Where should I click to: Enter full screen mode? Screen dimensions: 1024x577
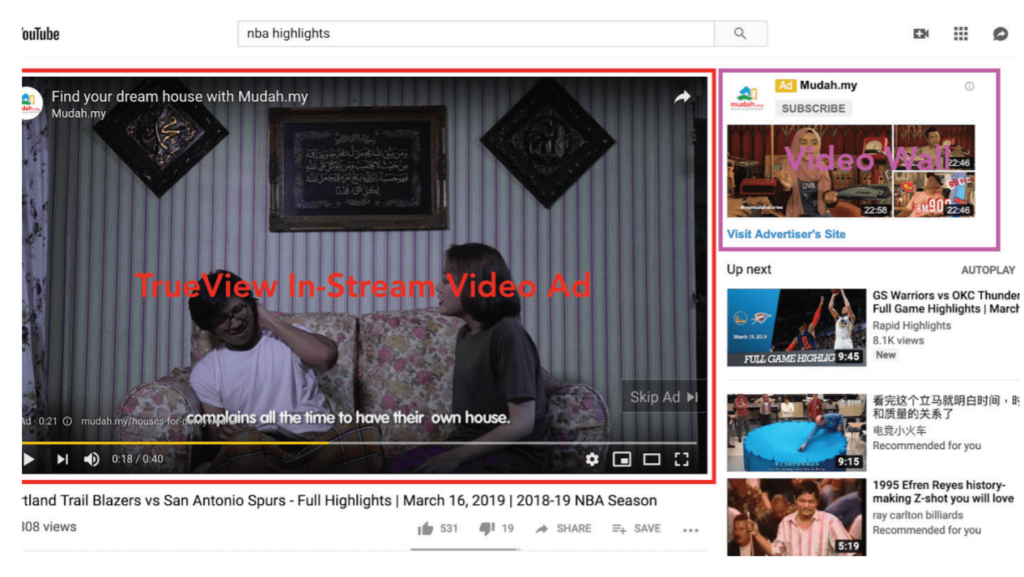(x=682, y=459)
